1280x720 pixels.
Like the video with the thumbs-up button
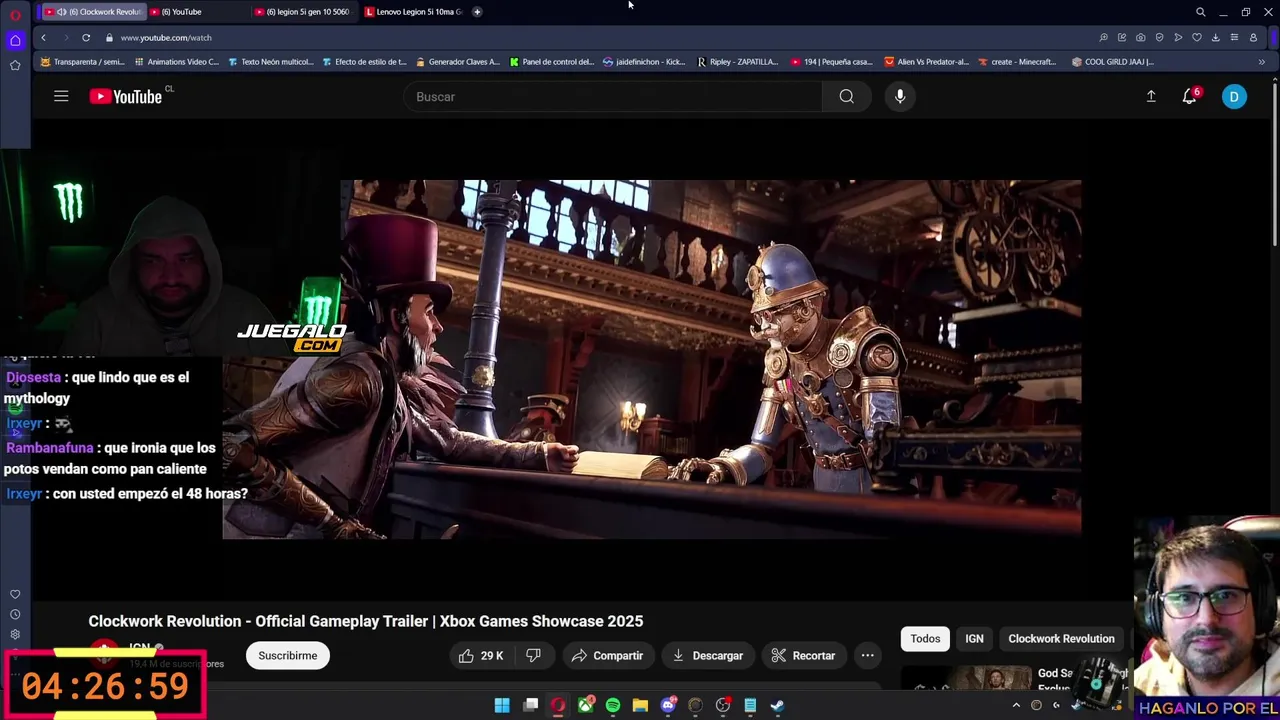(x=481, y=656)
